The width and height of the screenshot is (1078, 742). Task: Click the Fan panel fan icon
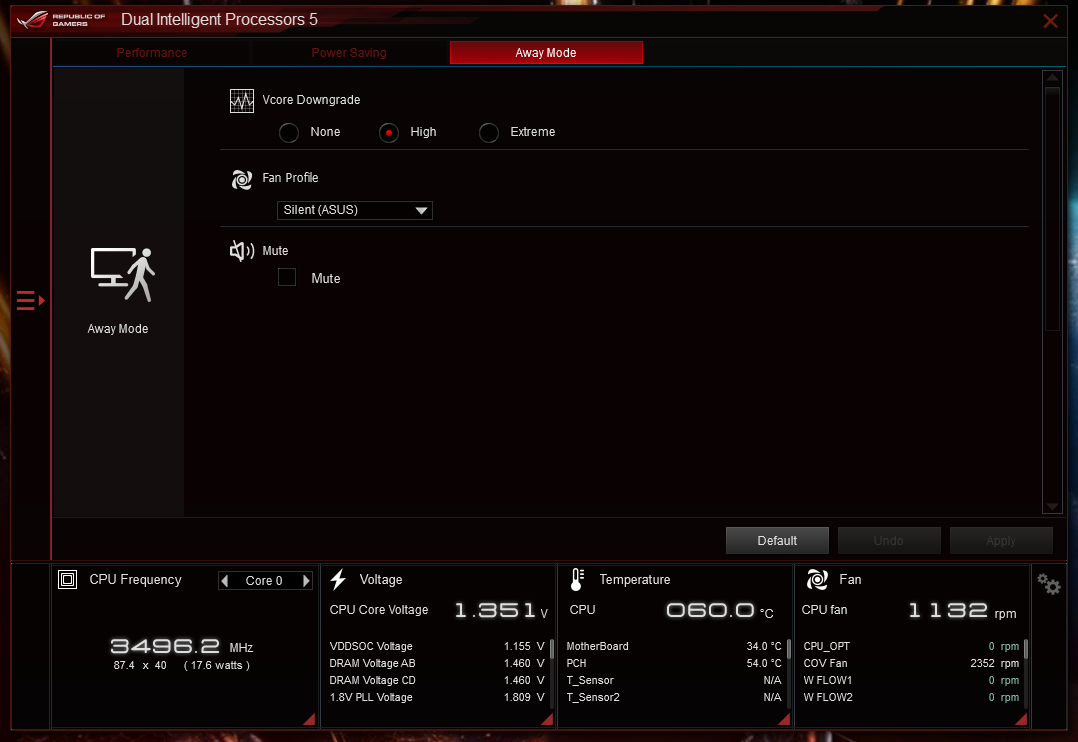(x=817, y=580)
